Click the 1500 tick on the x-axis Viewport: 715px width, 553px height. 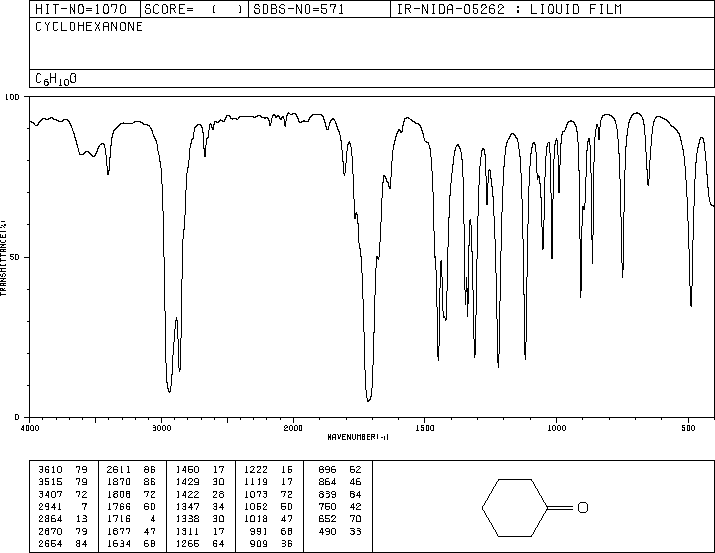[x=424, y=427]
